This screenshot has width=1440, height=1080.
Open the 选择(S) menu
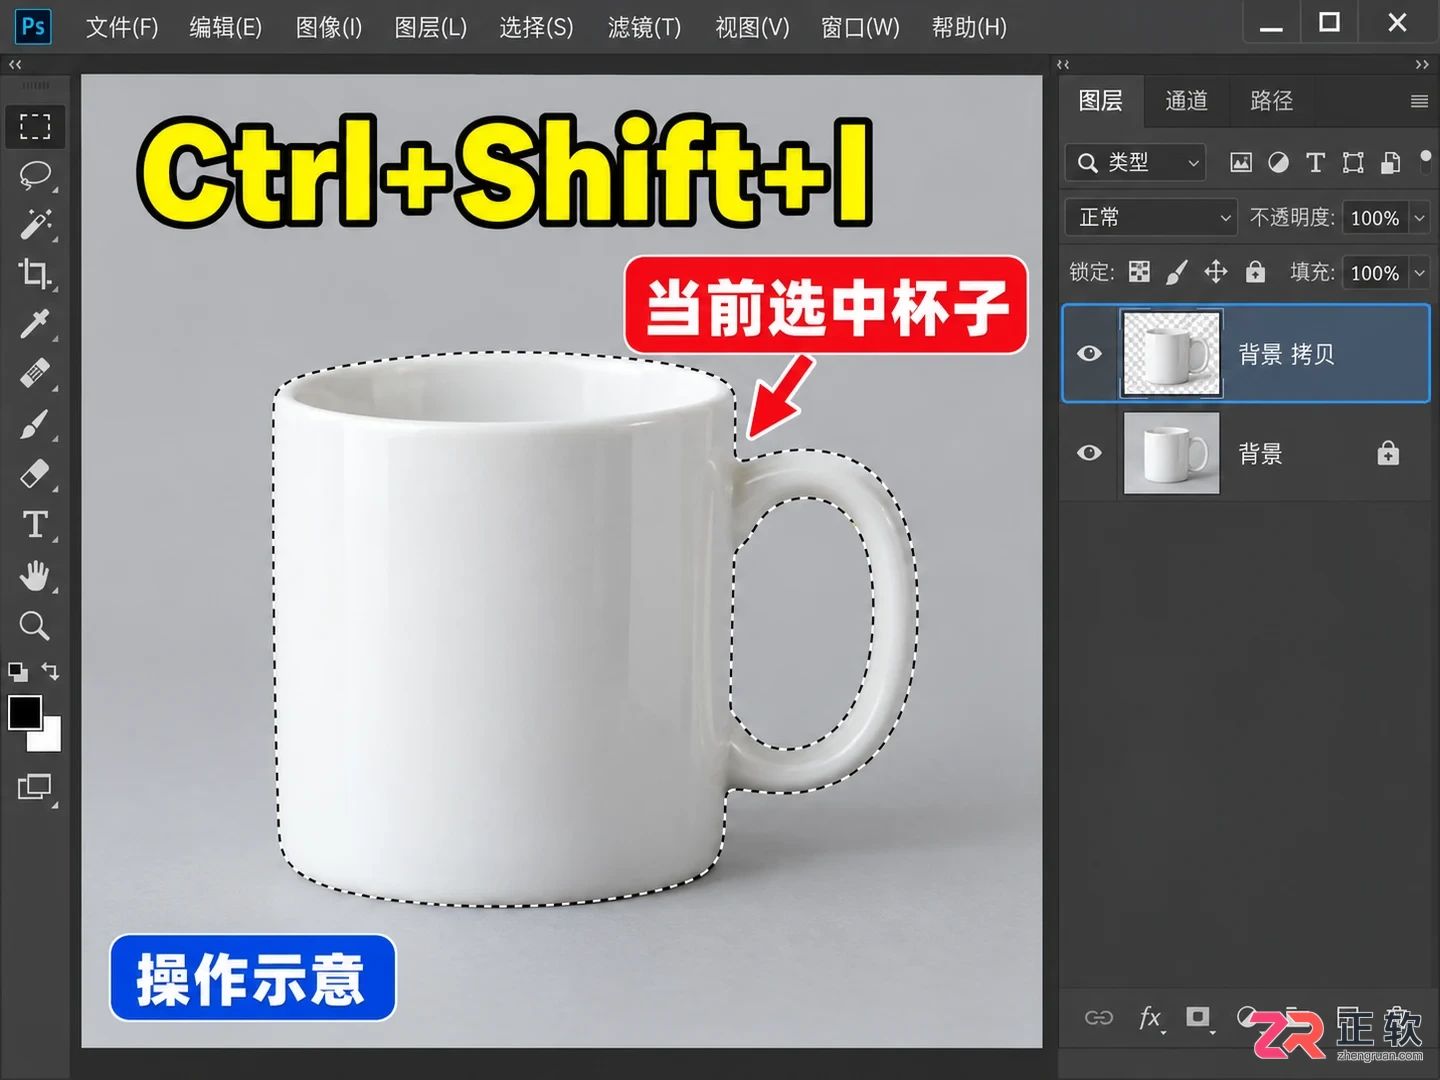(x=537, y=27)
